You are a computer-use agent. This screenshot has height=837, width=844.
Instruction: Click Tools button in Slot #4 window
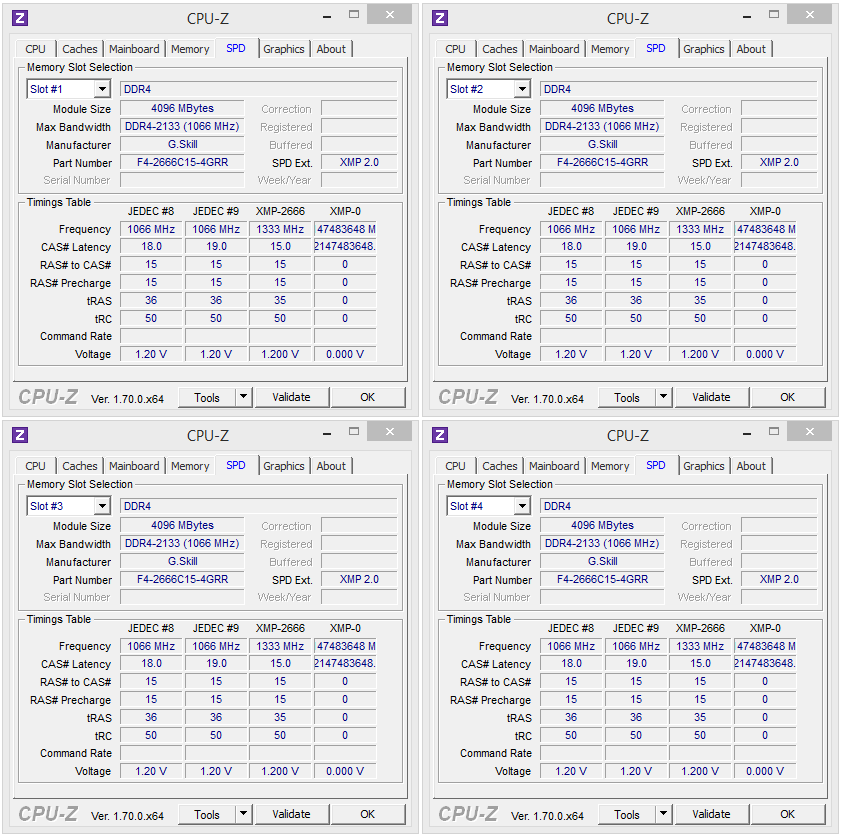point(627,814)
